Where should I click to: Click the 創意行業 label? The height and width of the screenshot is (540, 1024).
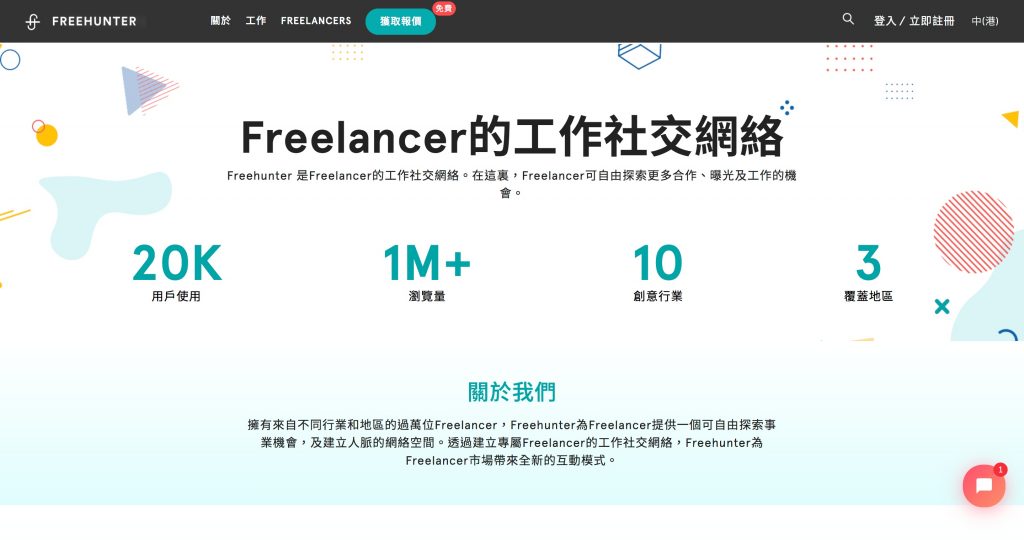[x=658, y=296]
